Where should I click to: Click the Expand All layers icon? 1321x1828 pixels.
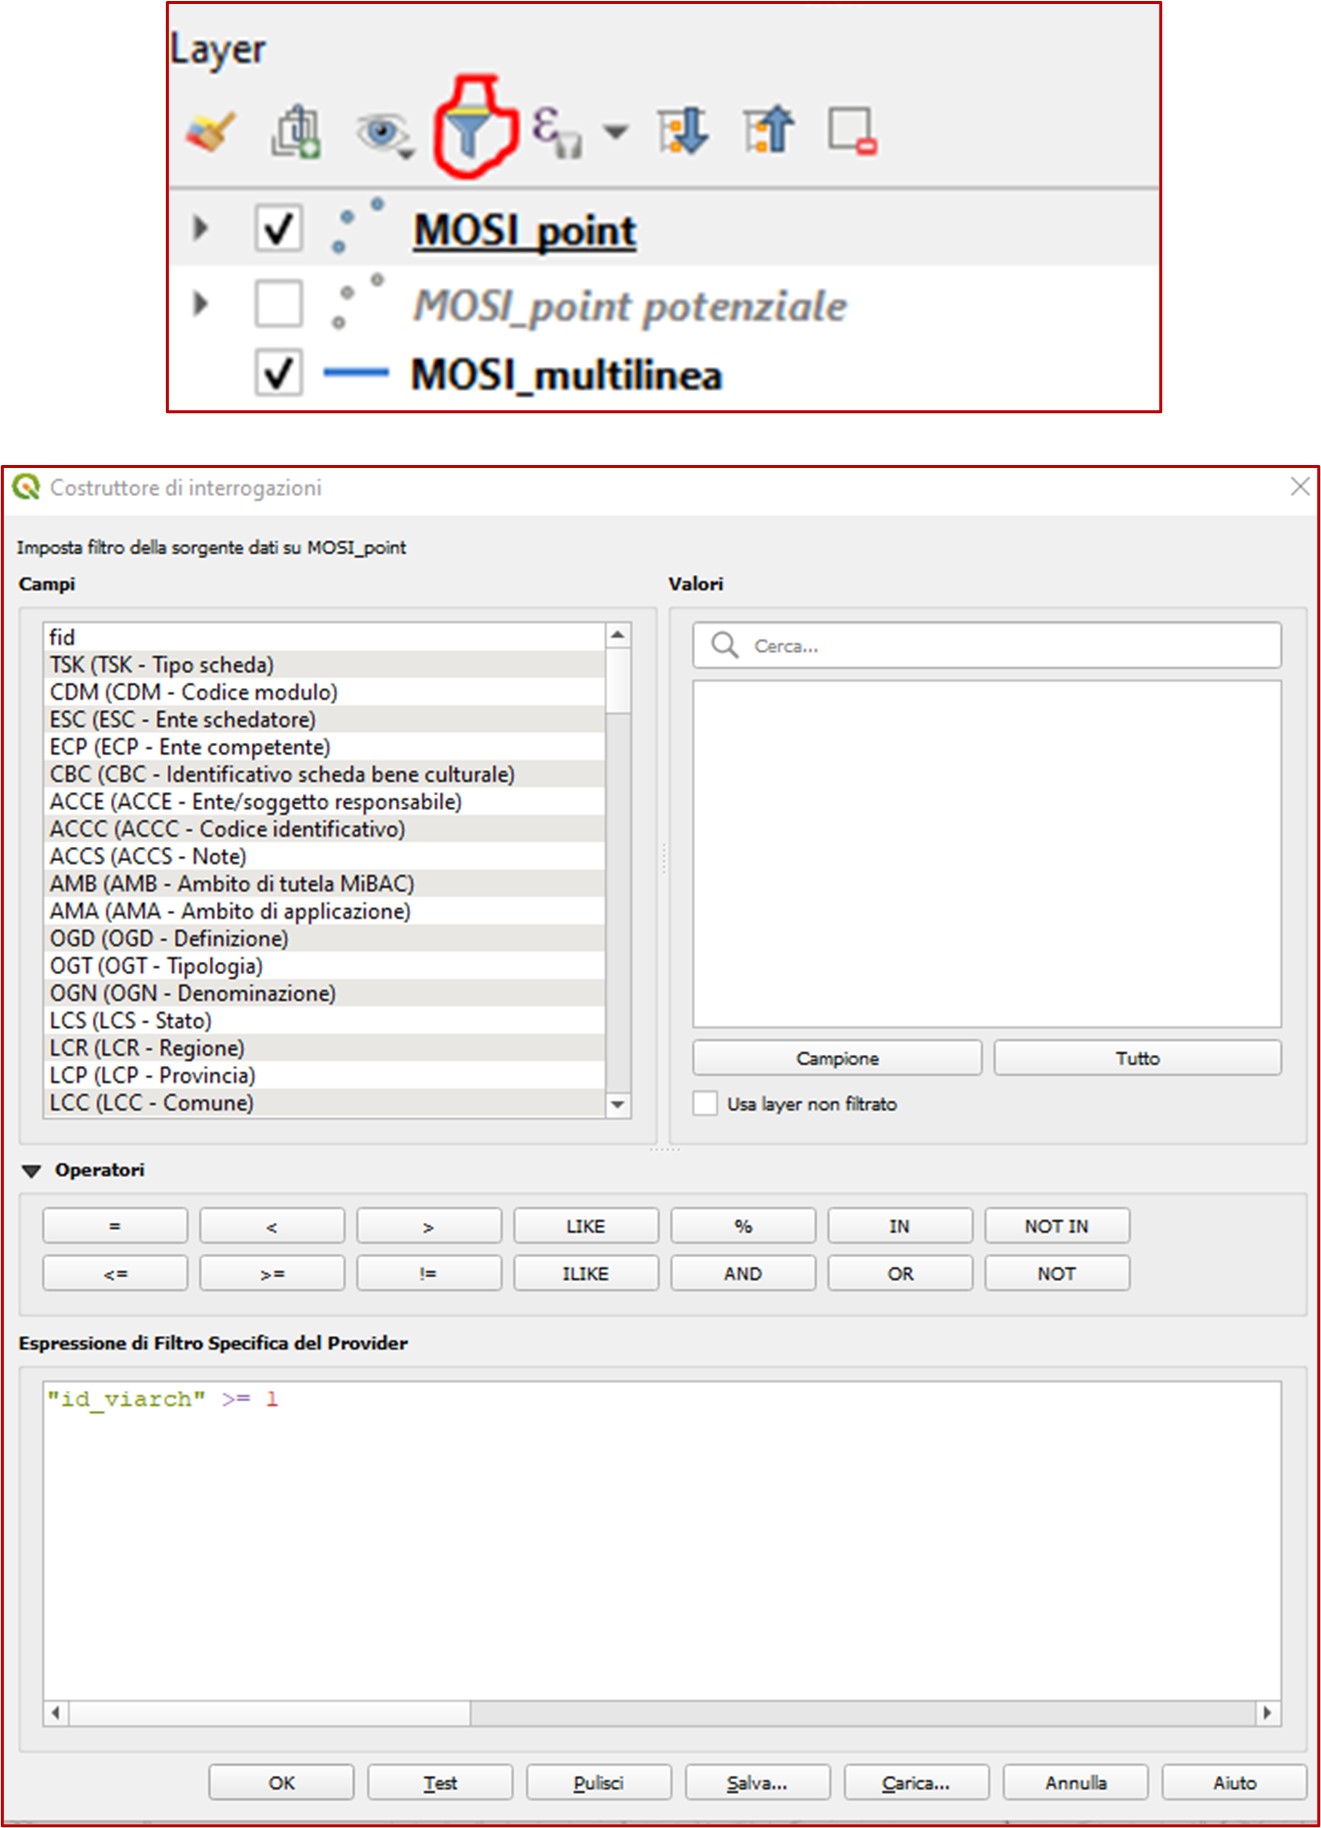(x=682, y=131)
